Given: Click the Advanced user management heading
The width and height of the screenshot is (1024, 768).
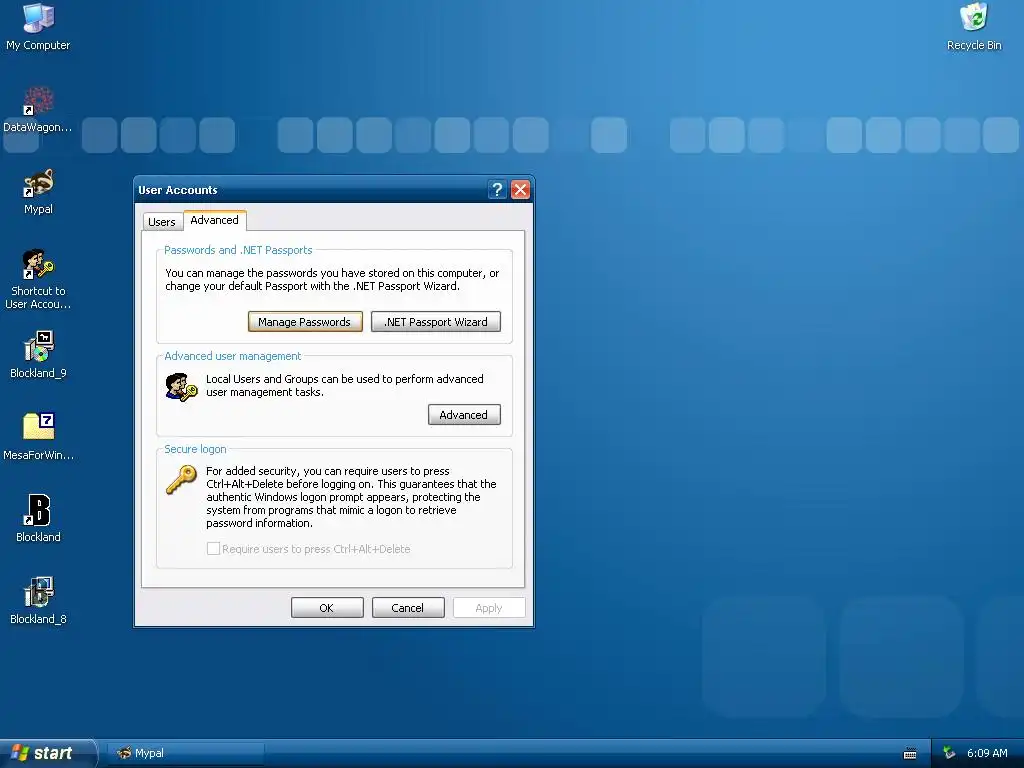Looking at the screenshot, I should tap(232, 356).
